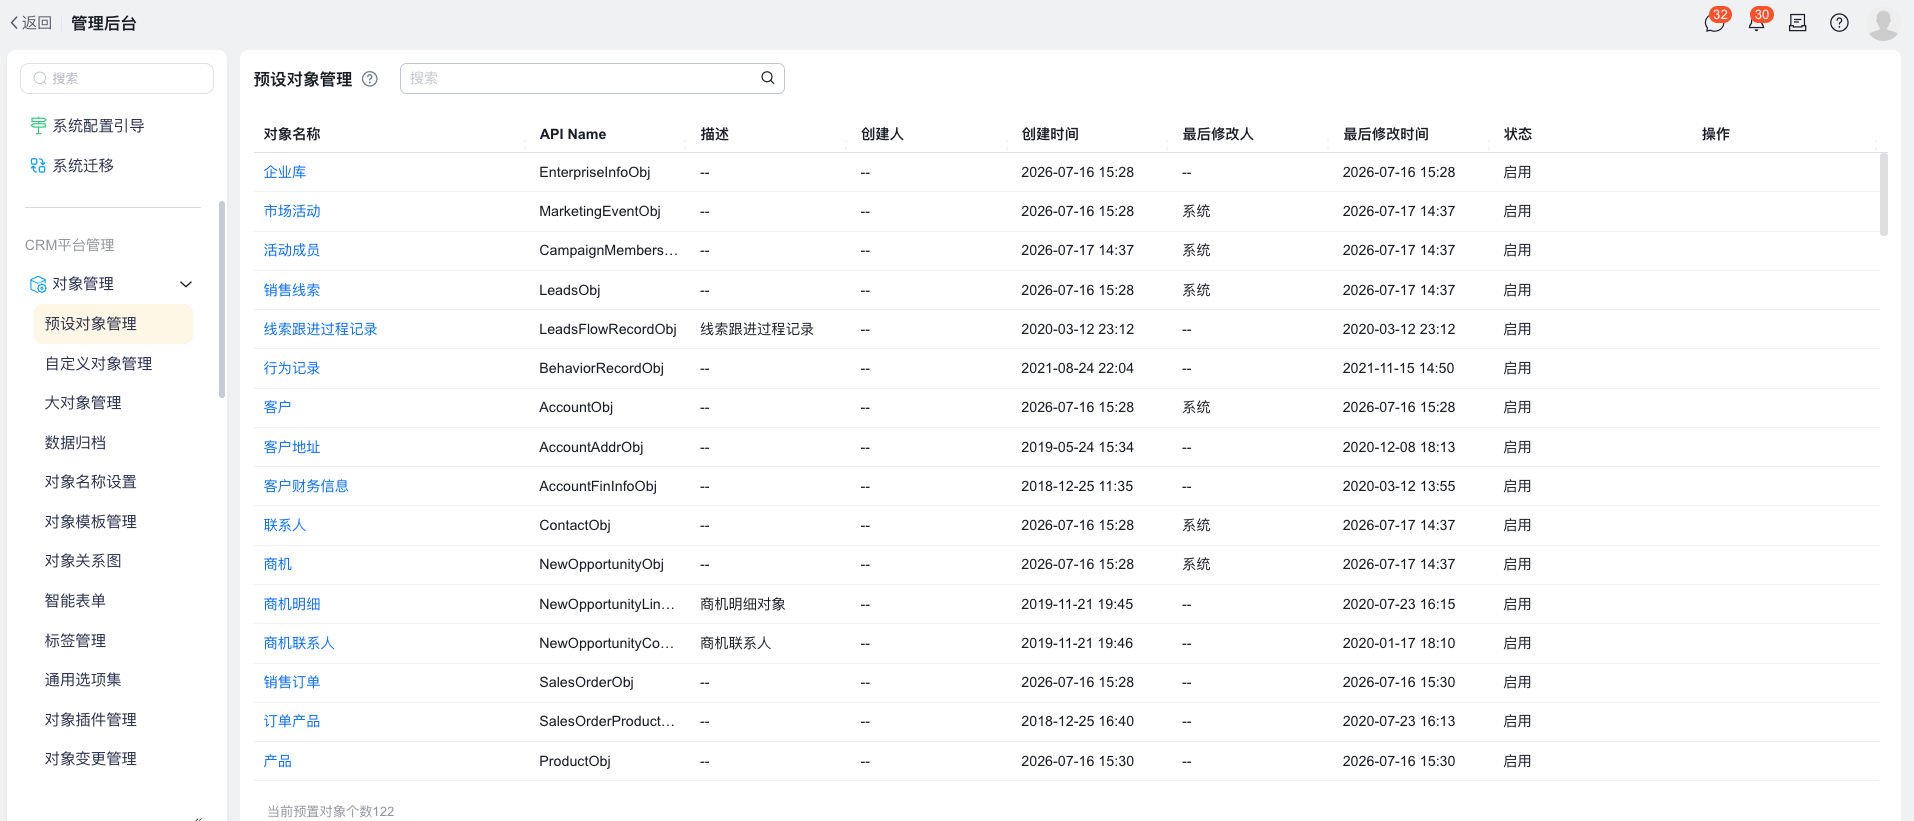Screen dimensions: 1914x821
Task: Open 标签管理 menu item
Action: click(75, 640)
